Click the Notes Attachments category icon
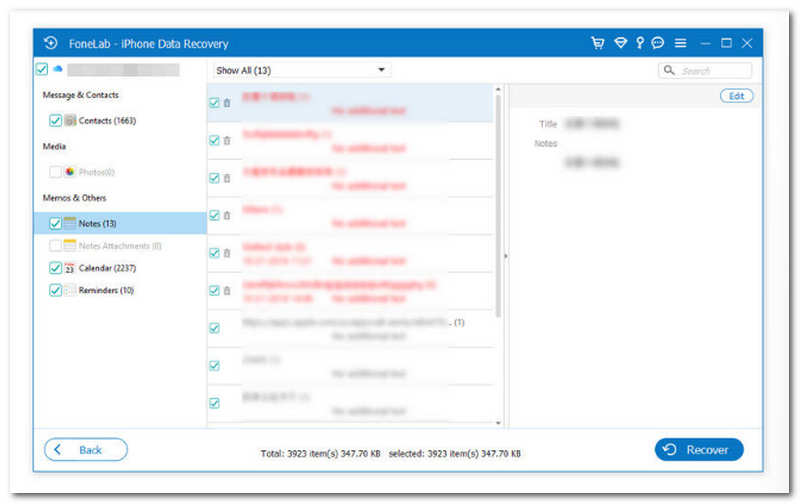 click(70, 245)
